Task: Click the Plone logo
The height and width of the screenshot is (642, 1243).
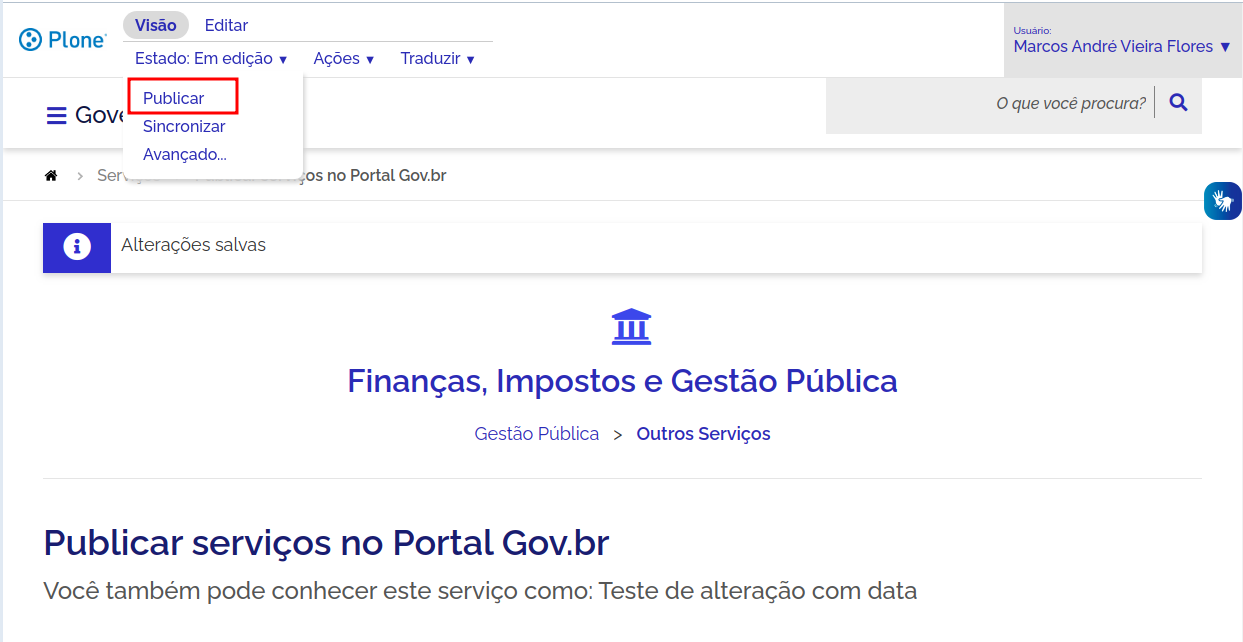Action: 62,40
